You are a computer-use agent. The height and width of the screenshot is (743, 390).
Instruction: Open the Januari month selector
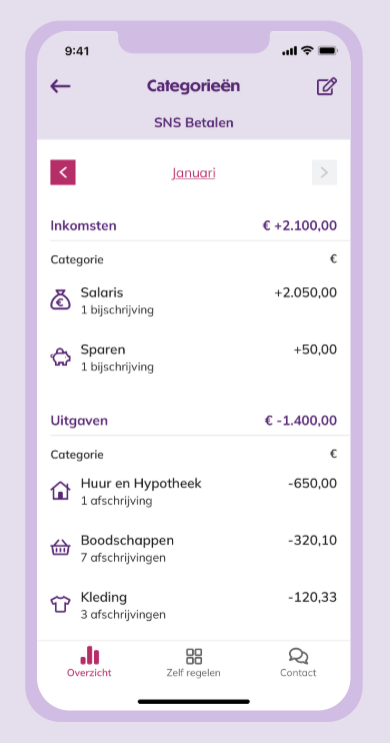(194, 173)
